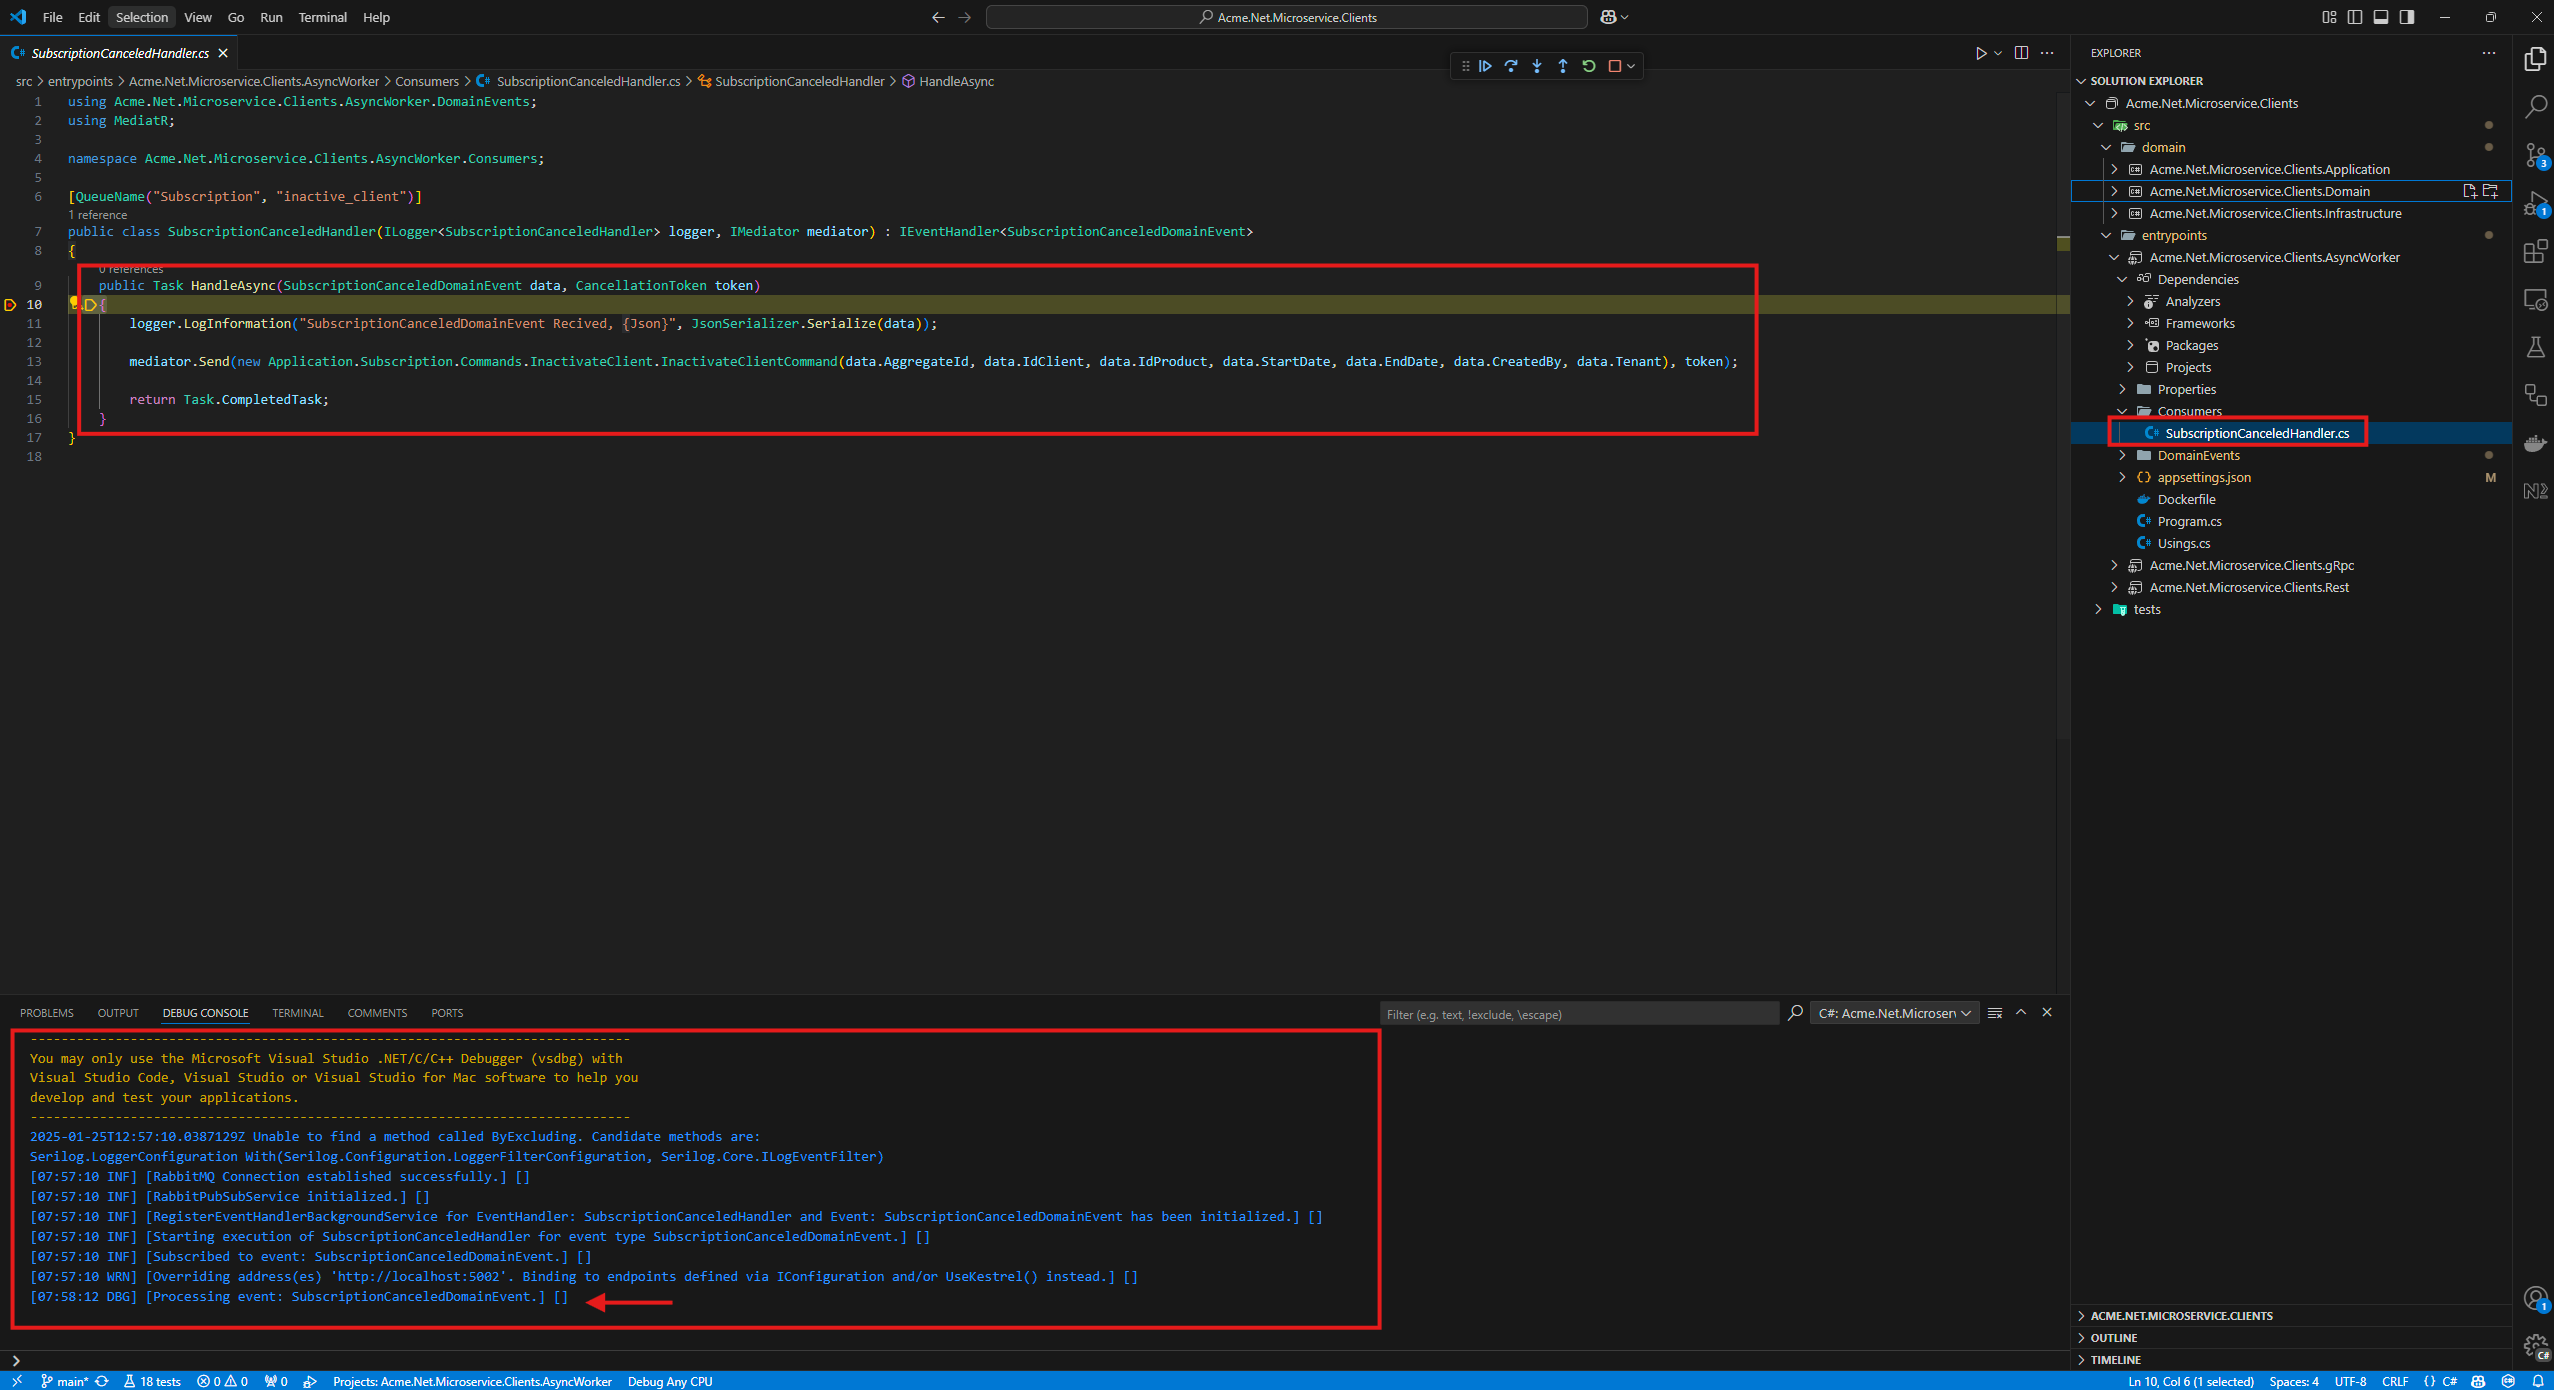
Task: Collapse the domain folder
Action: [x=2106, y=147]
